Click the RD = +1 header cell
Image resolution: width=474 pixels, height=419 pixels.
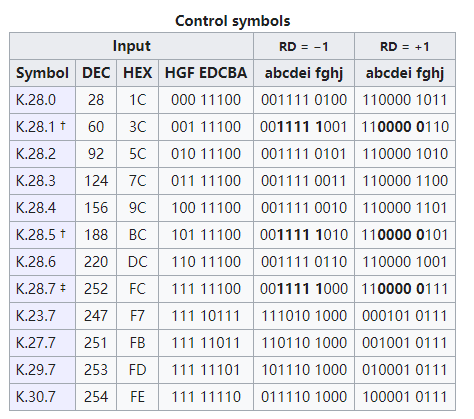[405, 46]
